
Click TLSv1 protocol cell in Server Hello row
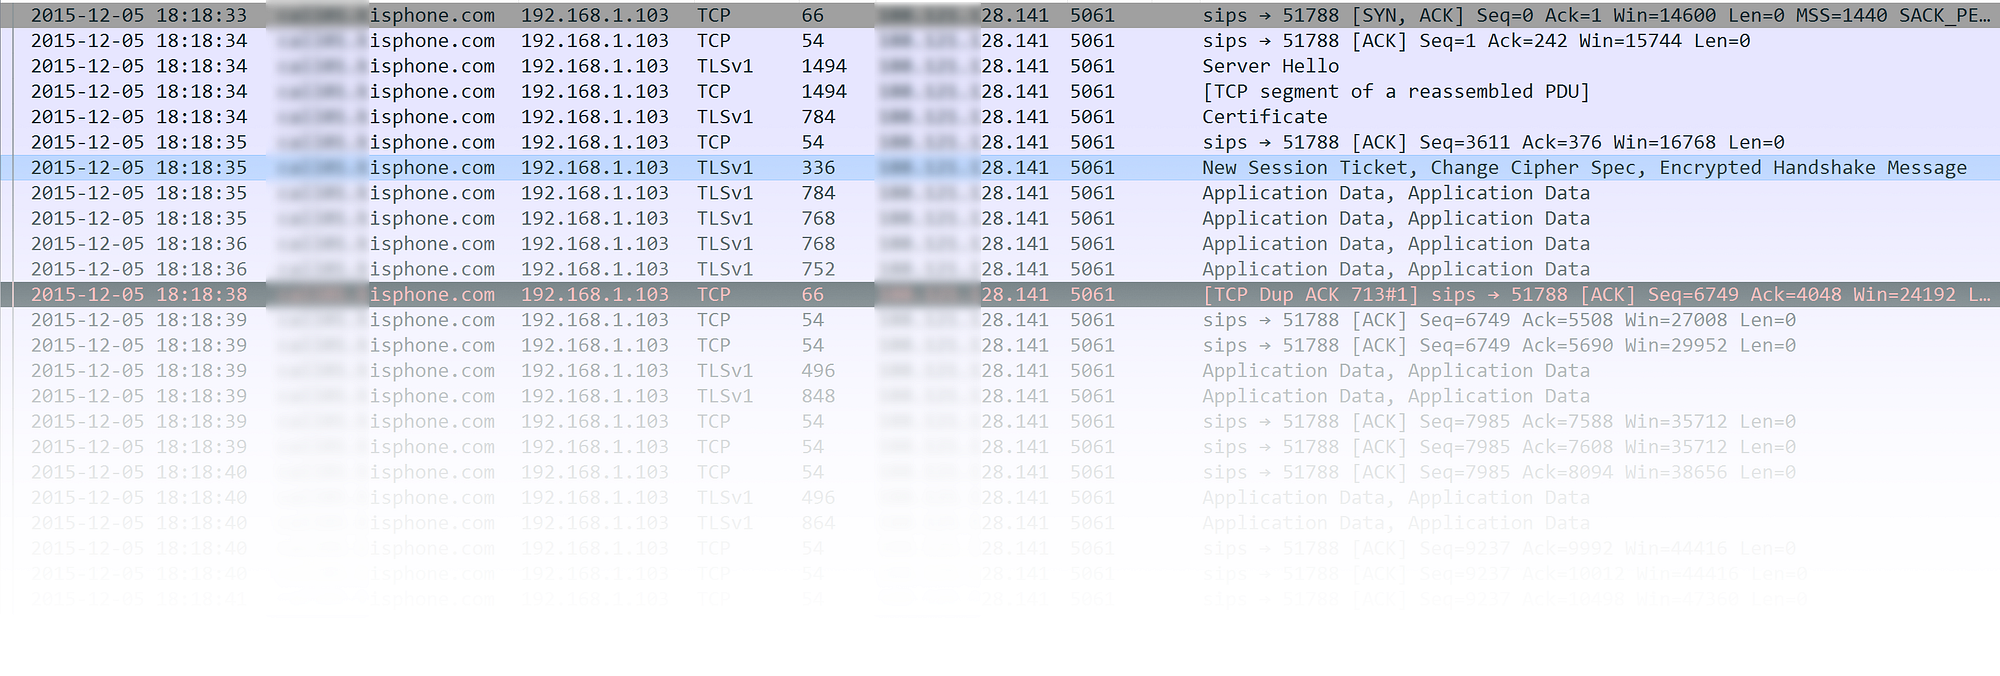tap(725, 66)
